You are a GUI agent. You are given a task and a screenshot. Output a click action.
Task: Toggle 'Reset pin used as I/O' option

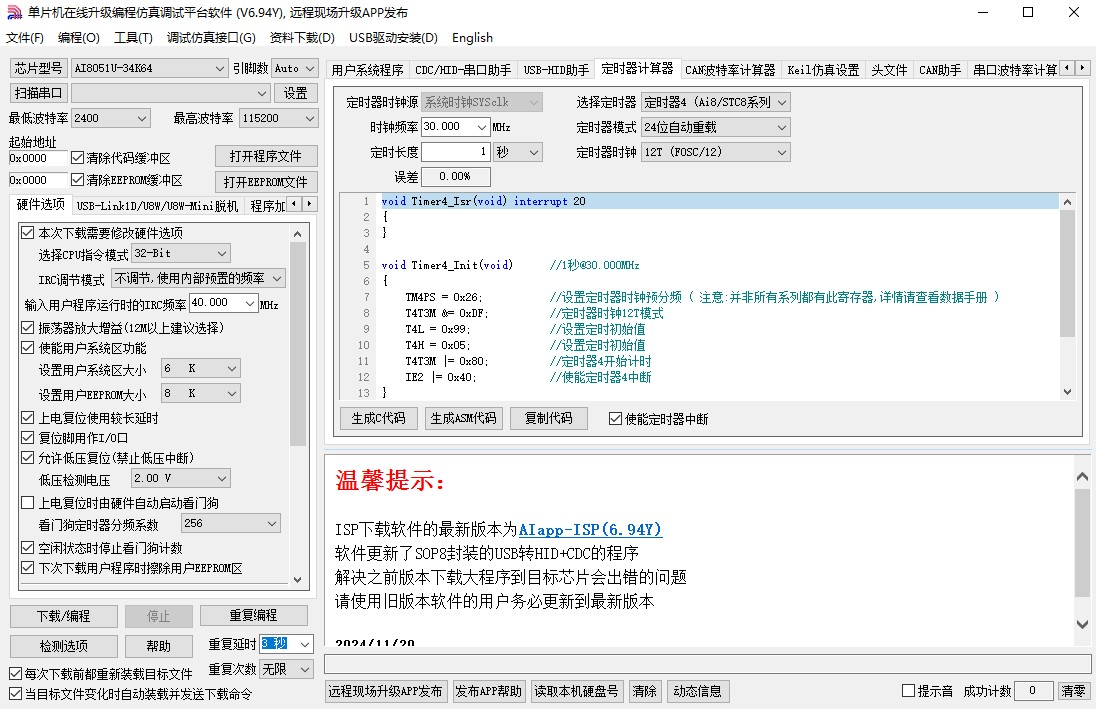tap(27, 438)
